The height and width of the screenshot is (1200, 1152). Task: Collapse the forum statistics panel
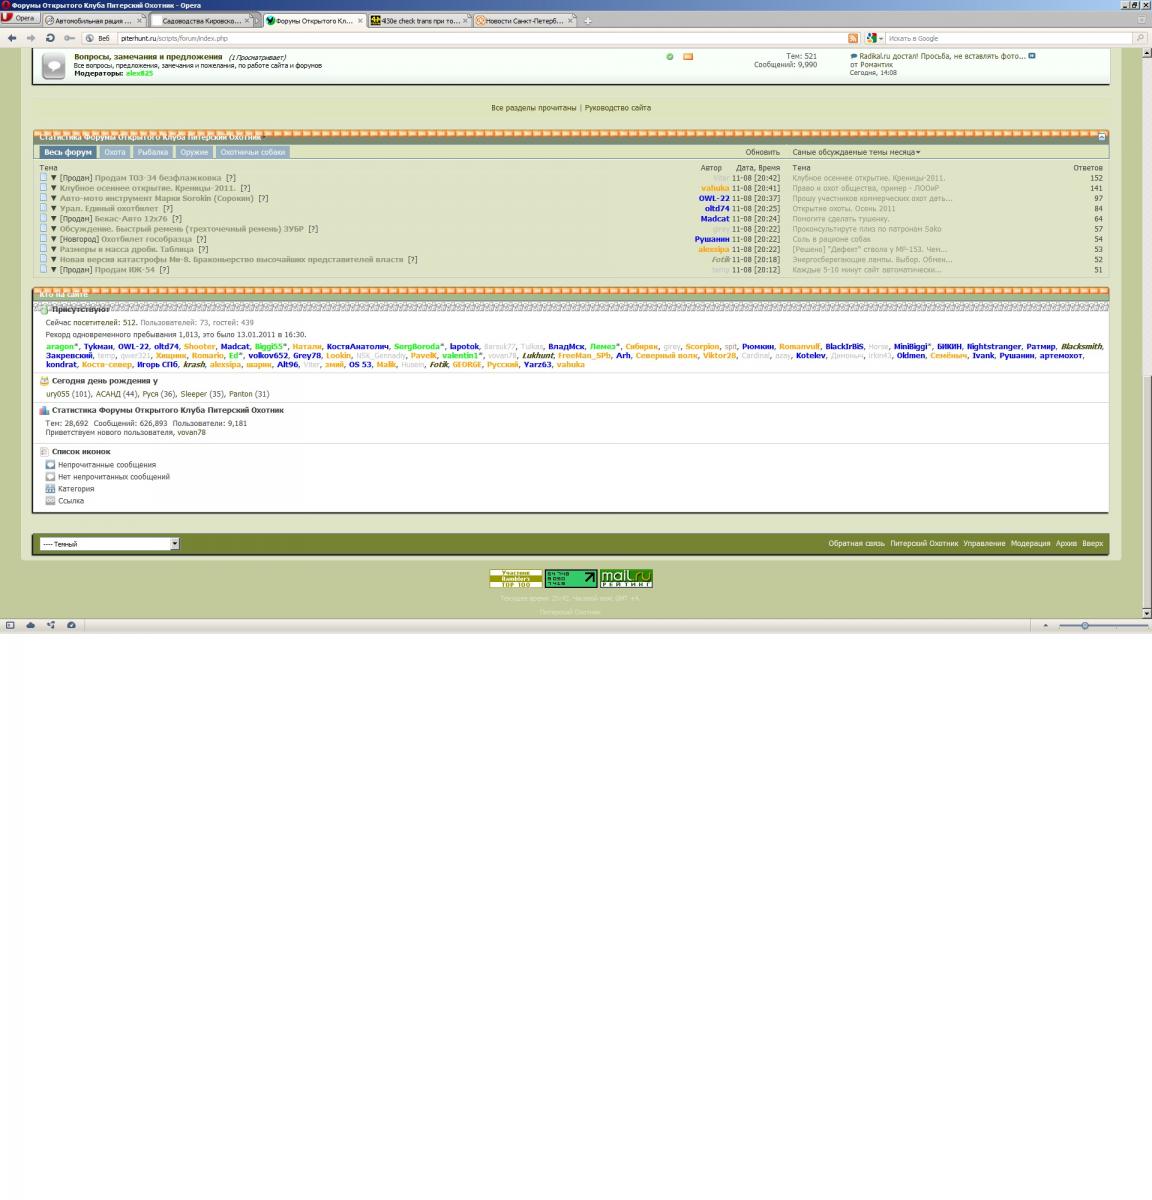pyautogui.click(x=1102, y=136)
